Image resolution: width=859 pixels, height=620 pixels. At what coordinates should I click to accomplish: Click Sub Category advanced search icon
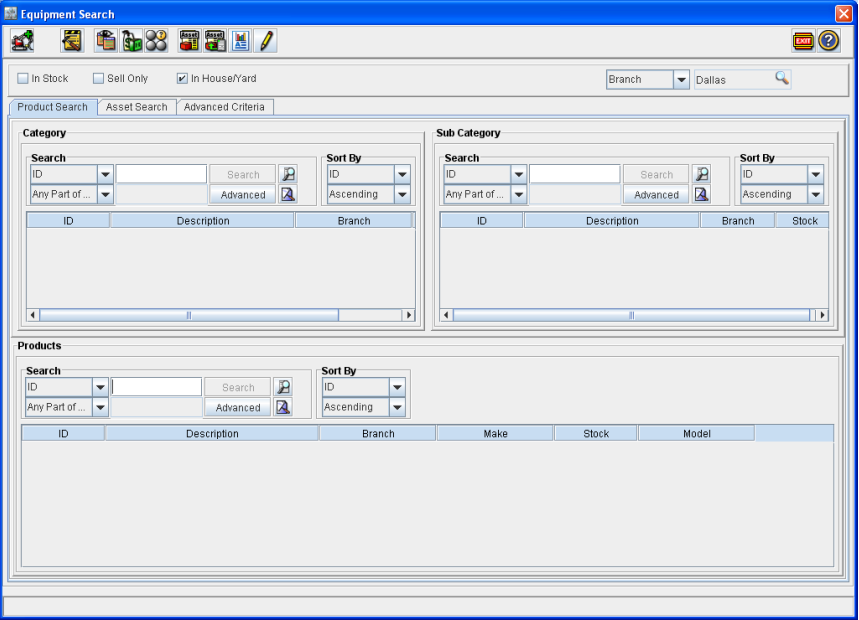point(702,194)
